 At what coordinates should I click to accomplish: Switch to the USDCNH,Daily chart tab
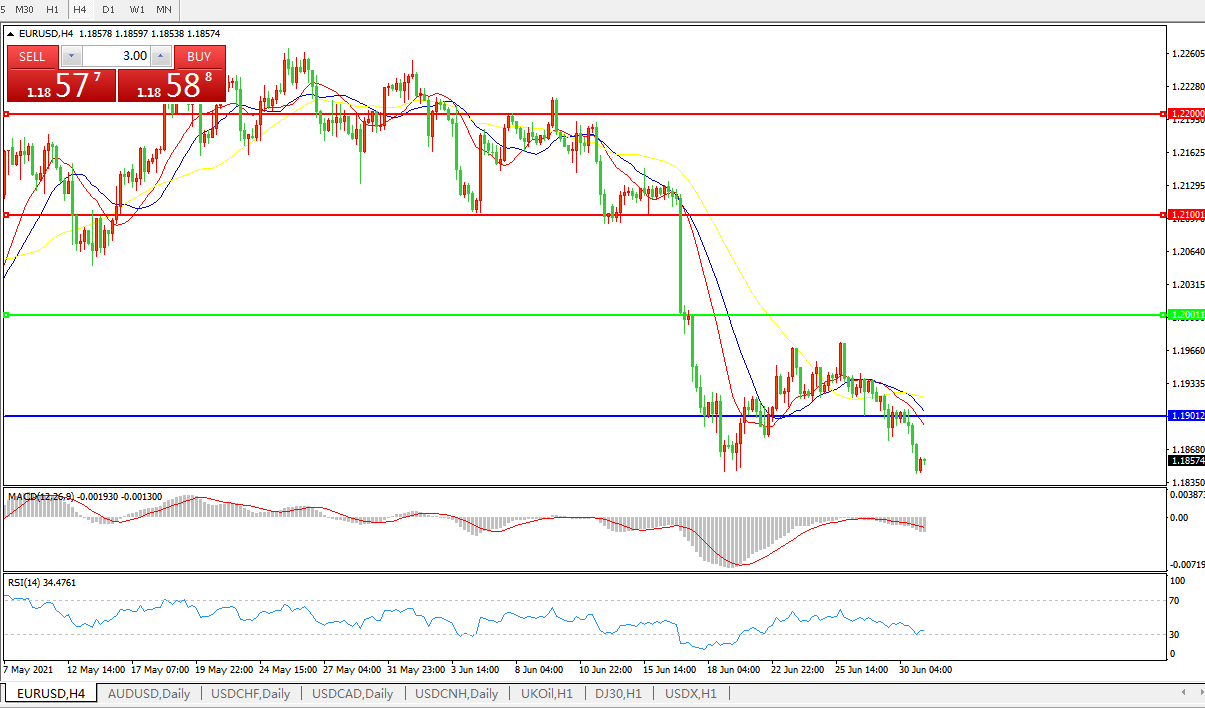(456, 693)
